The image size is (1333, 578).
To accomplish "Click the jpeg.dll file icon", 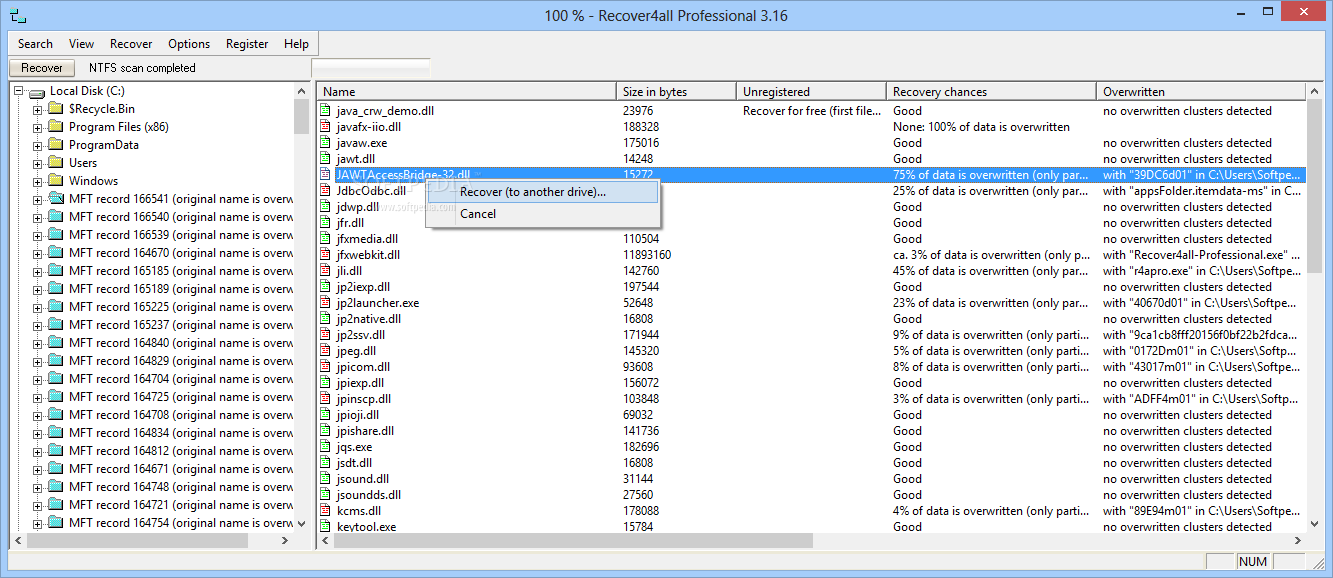I will (325, 351).
